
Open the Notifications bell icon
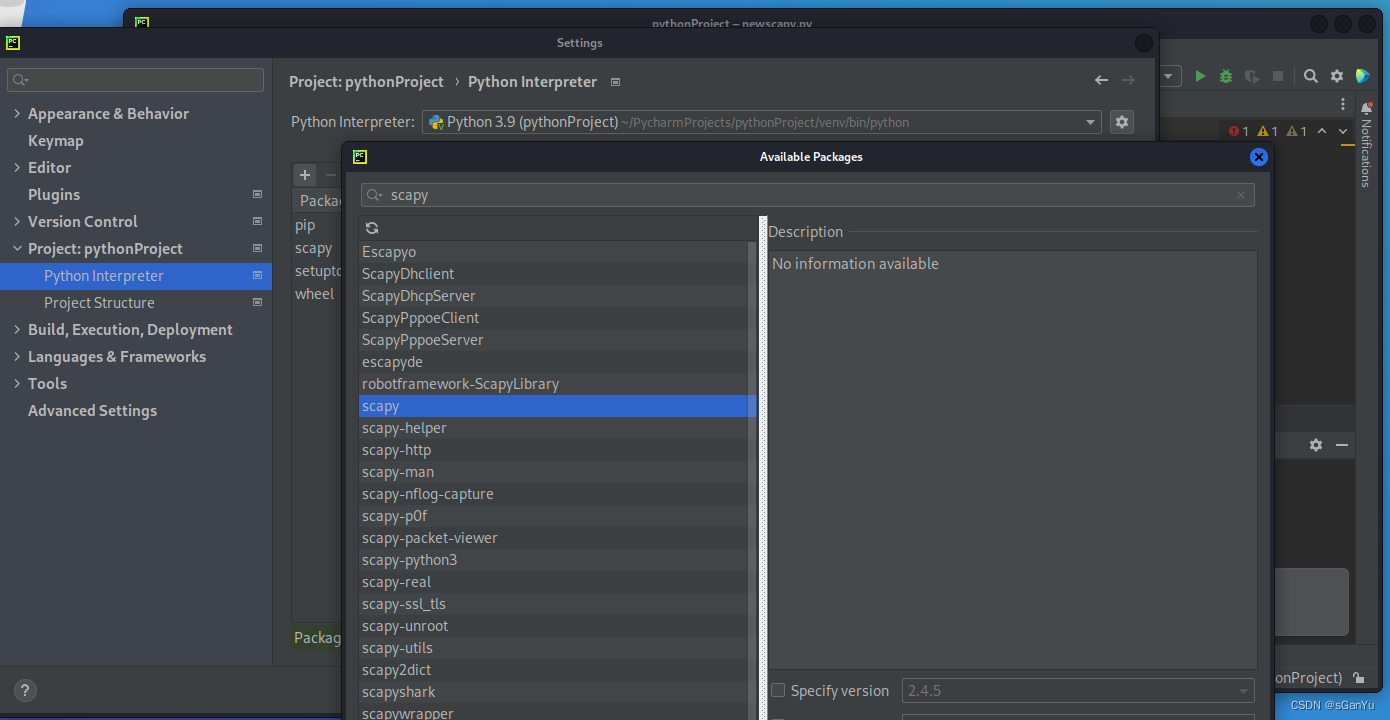click(1367, 108)
